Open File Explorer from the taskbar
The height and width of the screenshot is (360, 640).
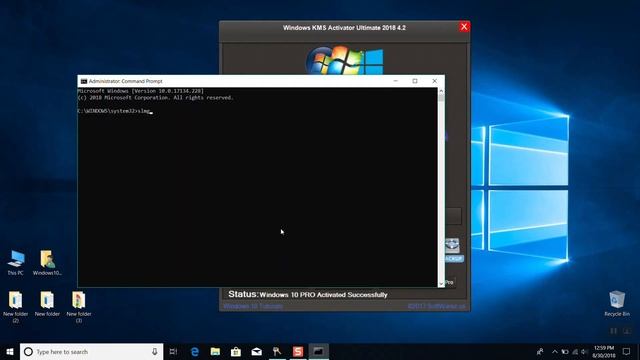[215, 351]
